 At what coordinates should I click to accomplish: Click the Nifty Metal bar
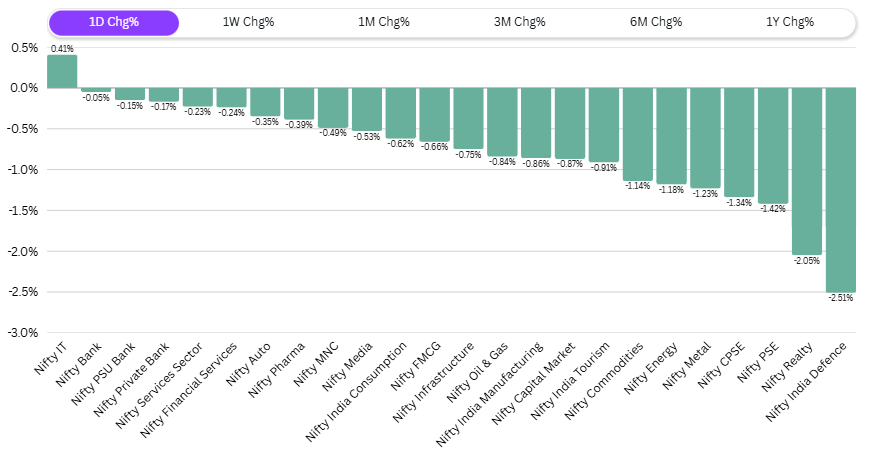click(x=705, y=137)
